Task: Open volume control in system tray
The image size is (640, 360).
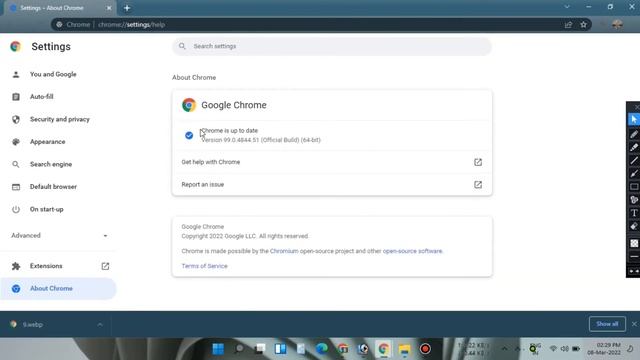Action: tap(564, 349)
